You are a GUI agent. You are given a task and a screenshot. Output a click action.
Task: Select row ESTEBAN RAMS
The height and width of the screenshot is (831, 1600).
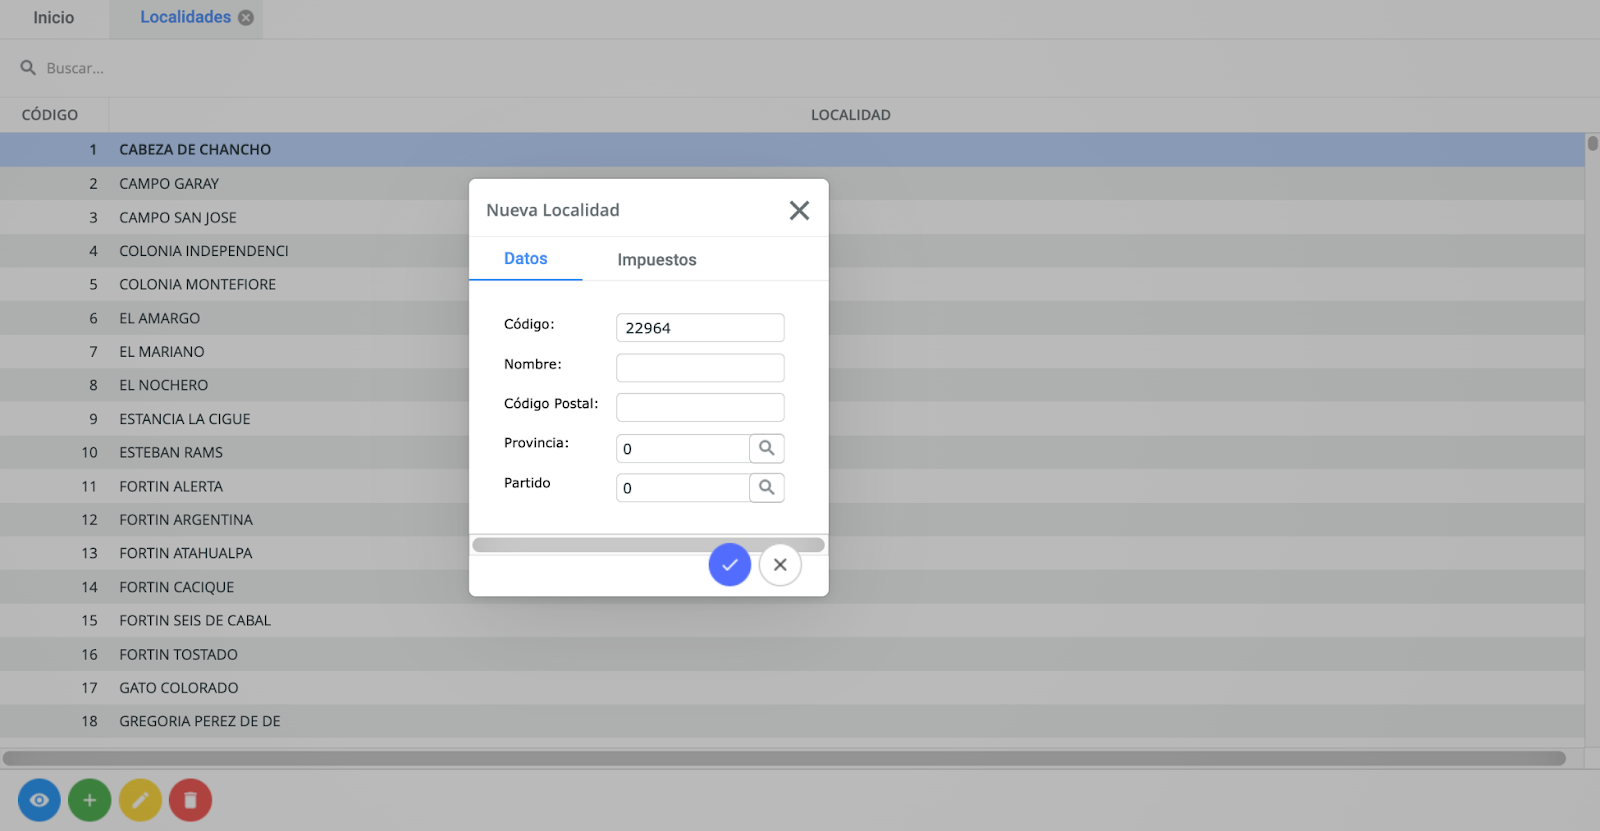[792, 452]
